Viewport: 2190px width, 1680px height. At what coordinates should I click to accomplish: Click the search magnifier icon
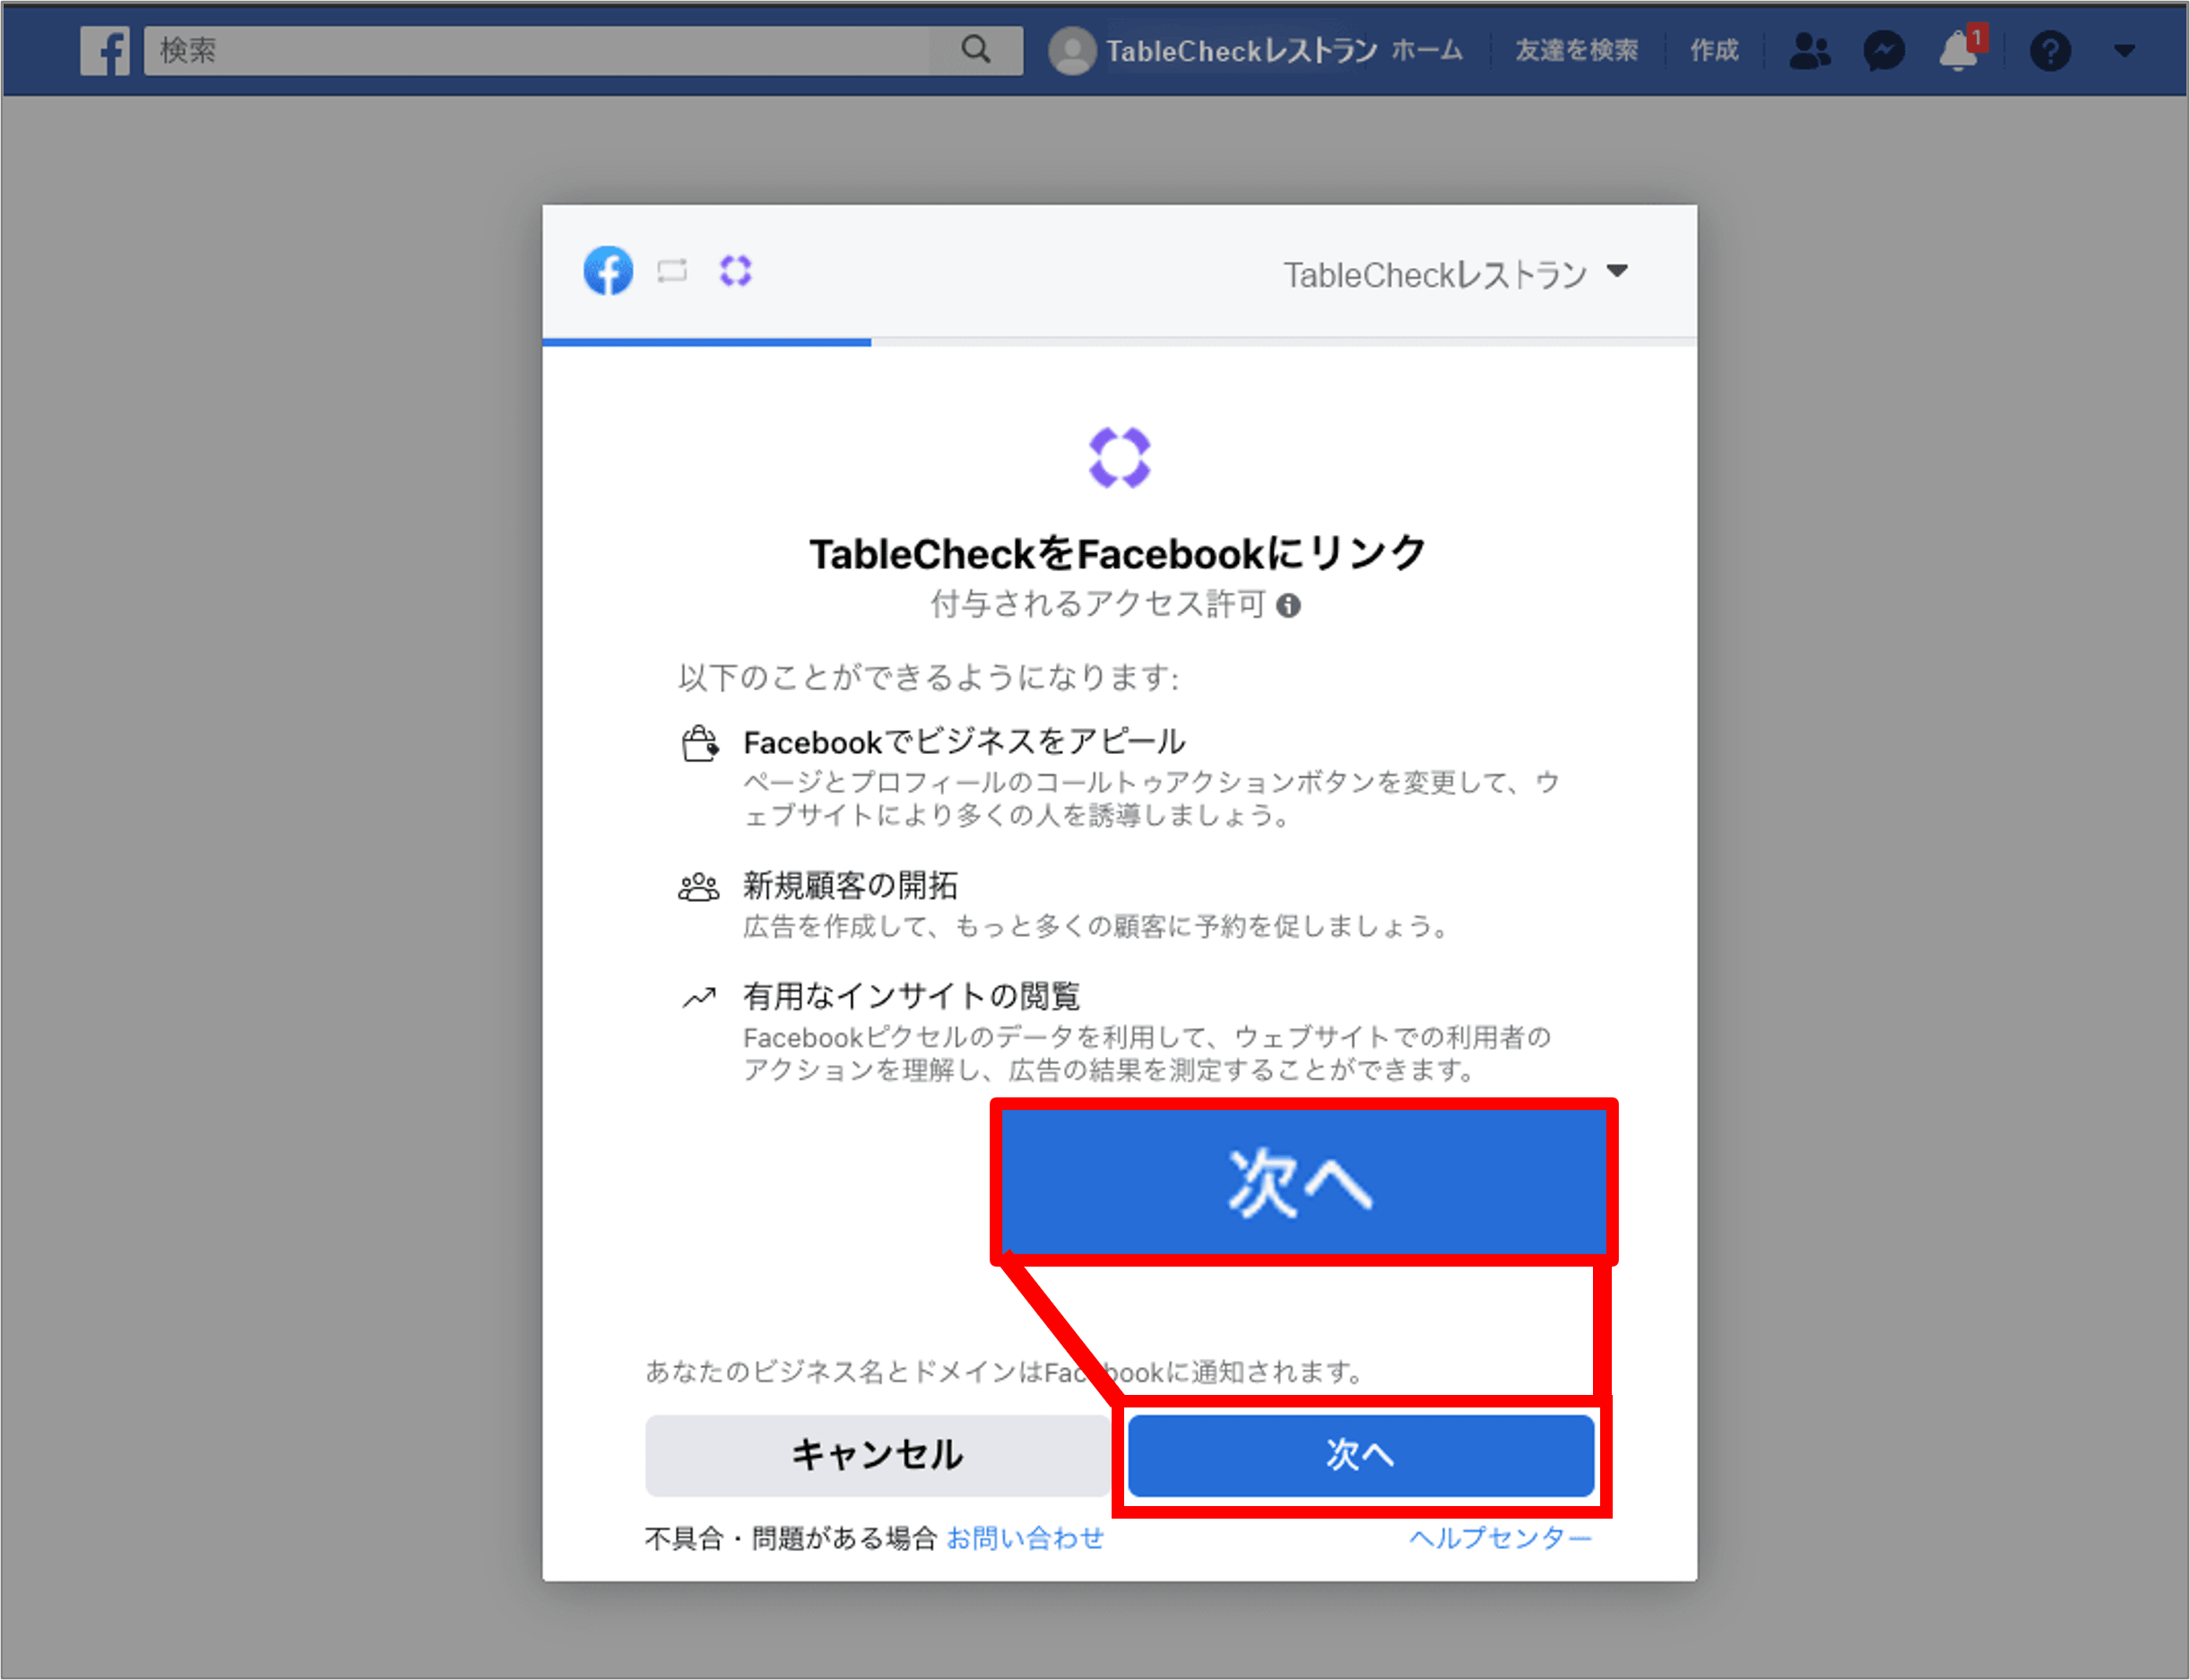click(x=975, y=50)
